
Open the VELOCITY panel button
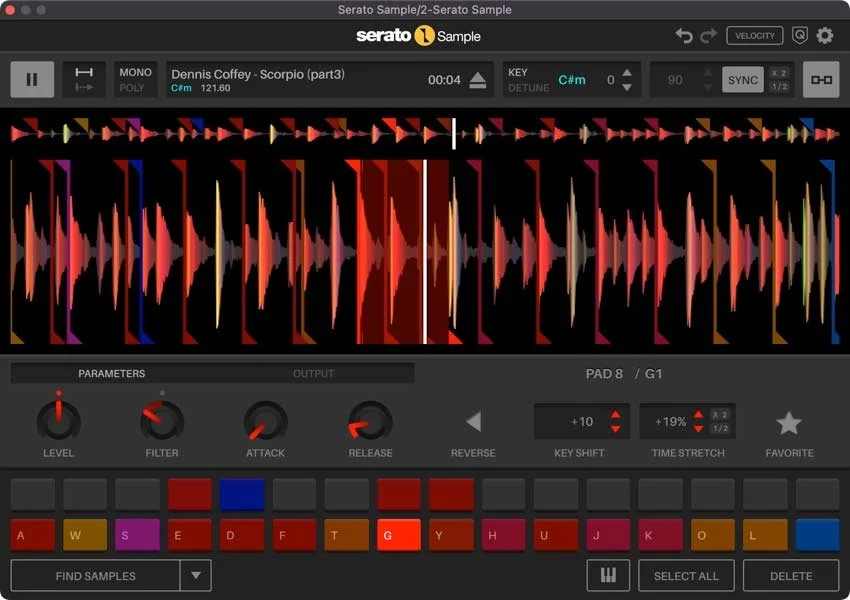pyautogui.click(x=755, y=35)
